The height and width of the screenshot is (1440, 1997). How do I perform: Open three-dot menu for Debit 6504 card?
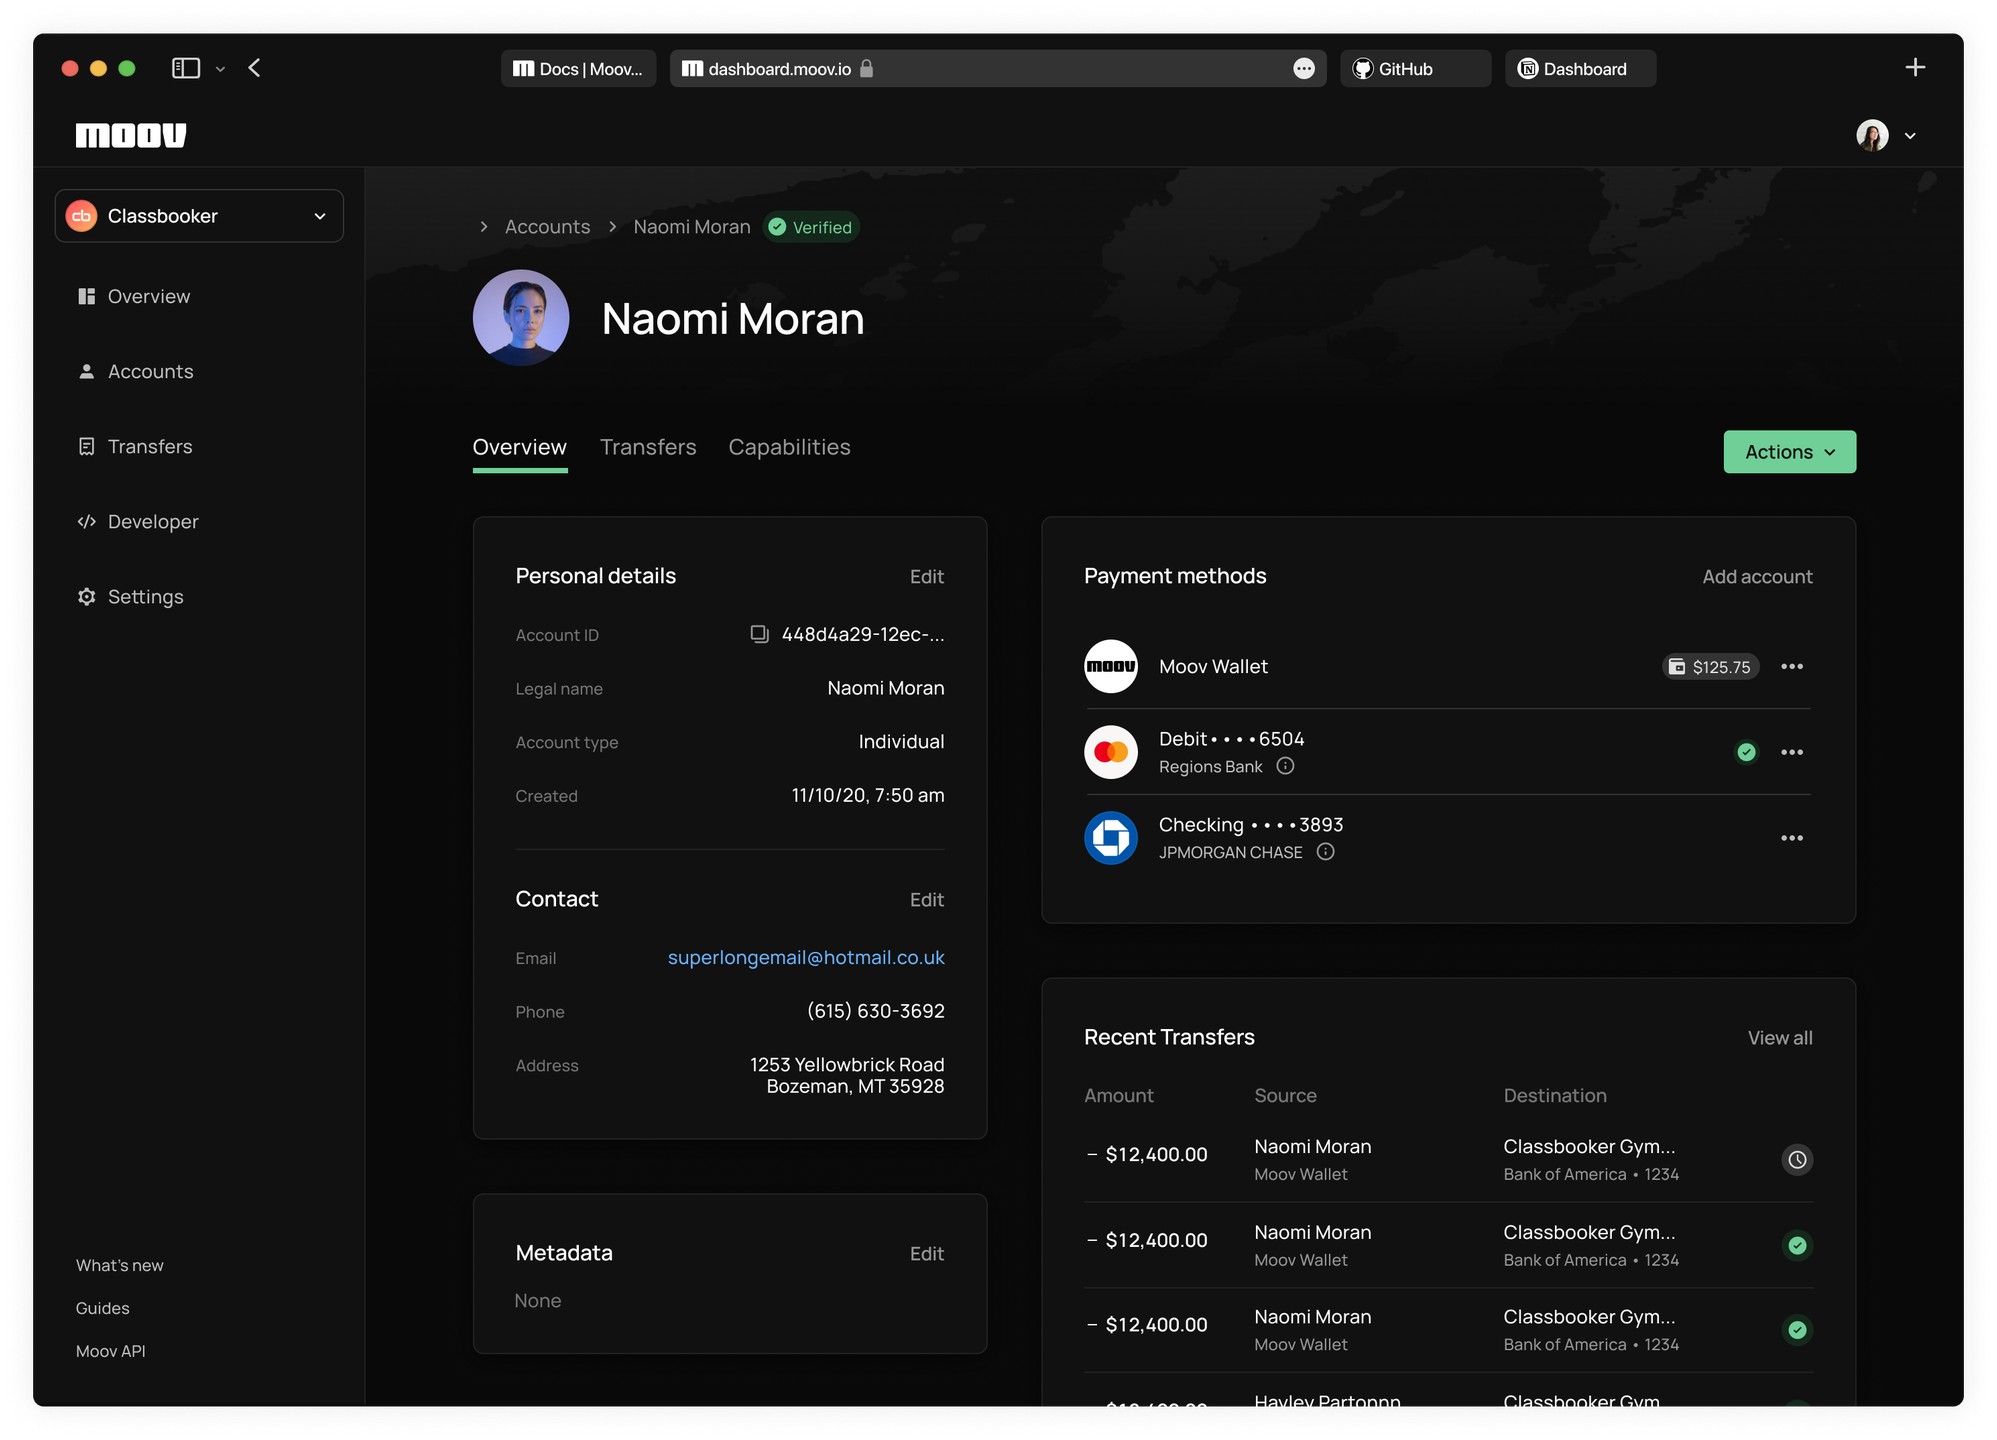1791,752
